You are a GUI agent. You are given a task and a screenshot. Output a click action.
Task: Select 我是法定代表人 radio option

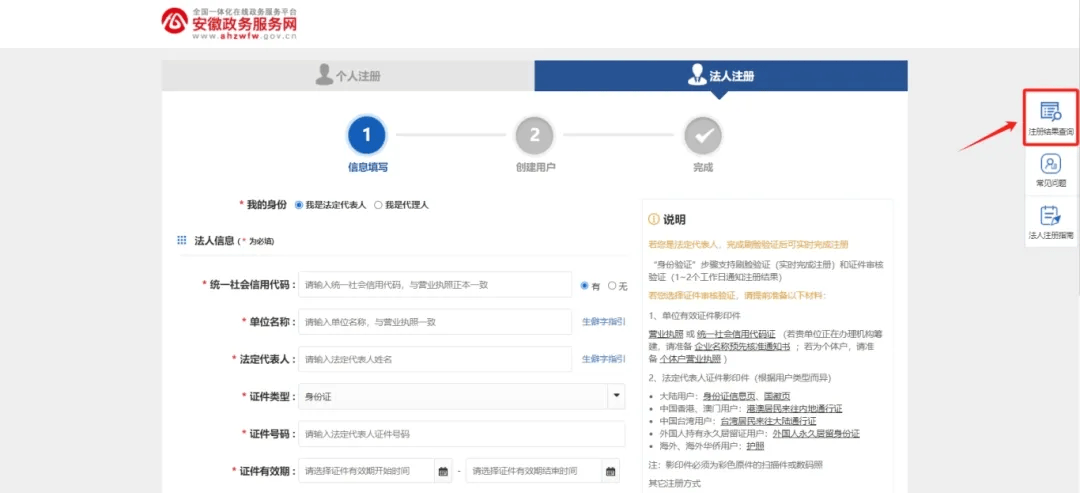[299, 205]
